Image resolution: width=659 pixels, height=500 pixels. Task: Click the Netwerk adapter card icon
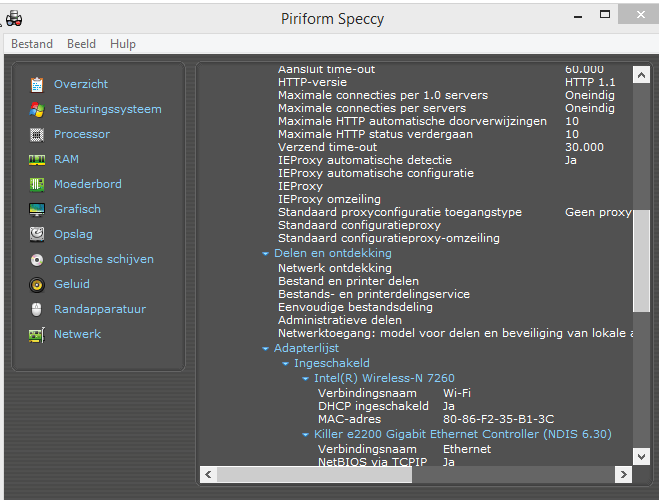[37, 335]
